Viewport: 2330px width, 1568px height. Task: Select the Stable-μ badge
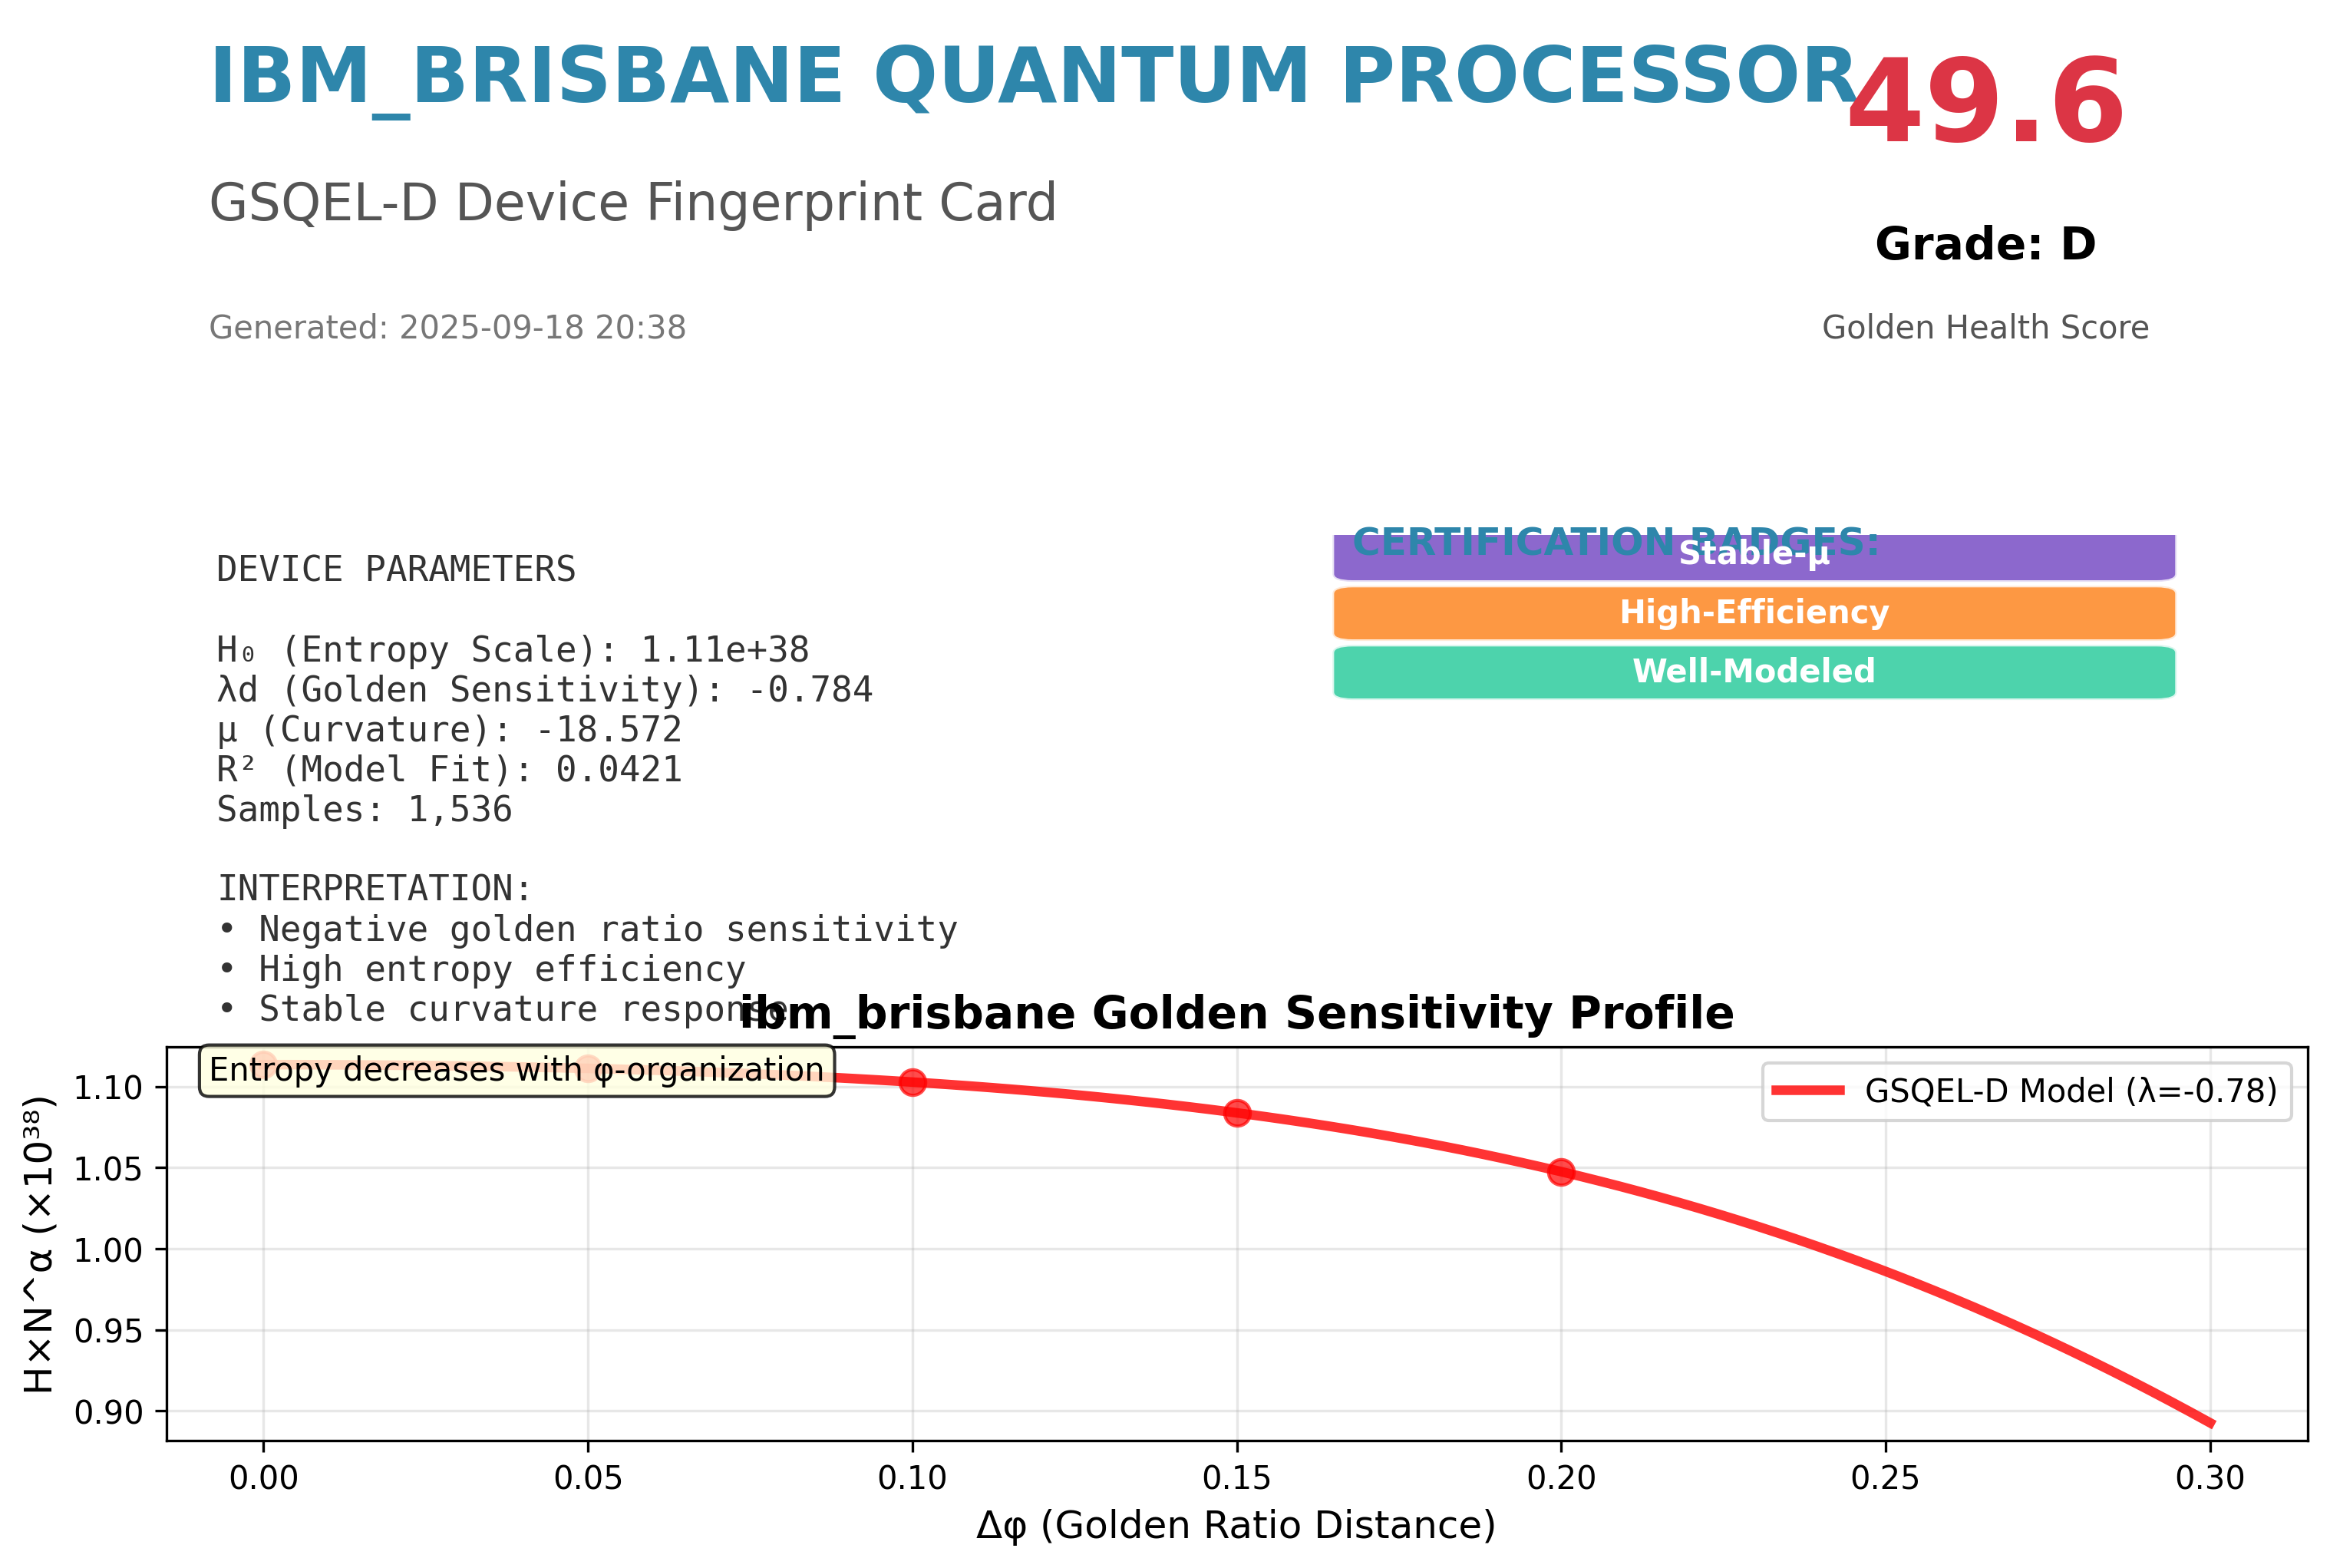1754,557
